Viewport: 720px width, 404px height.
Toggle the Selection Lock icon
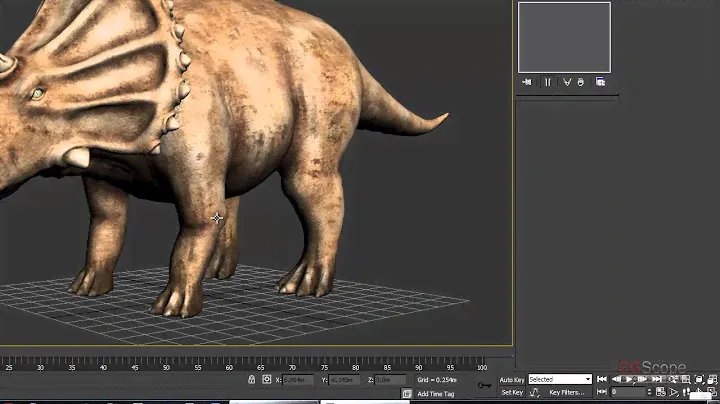pyautogui.click(x=251, y=380)
